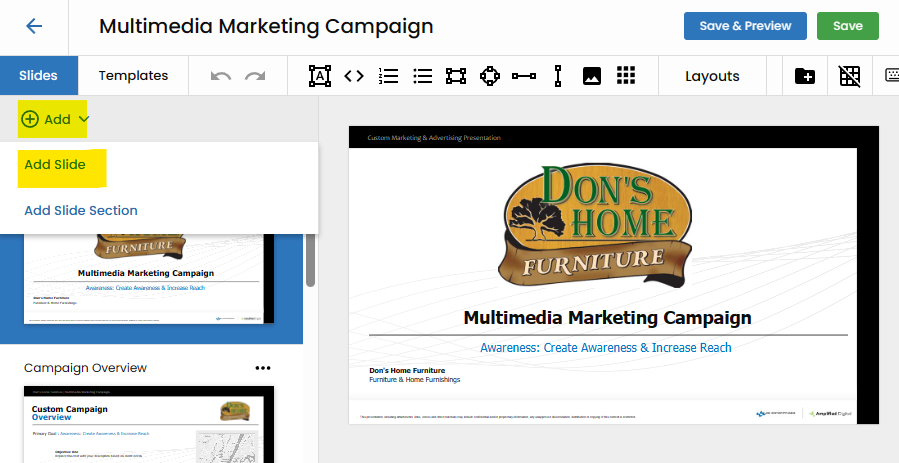The width and height of the screenshot is (899, 463).
Task: Click the add folder icon
Action: (804, 76)
